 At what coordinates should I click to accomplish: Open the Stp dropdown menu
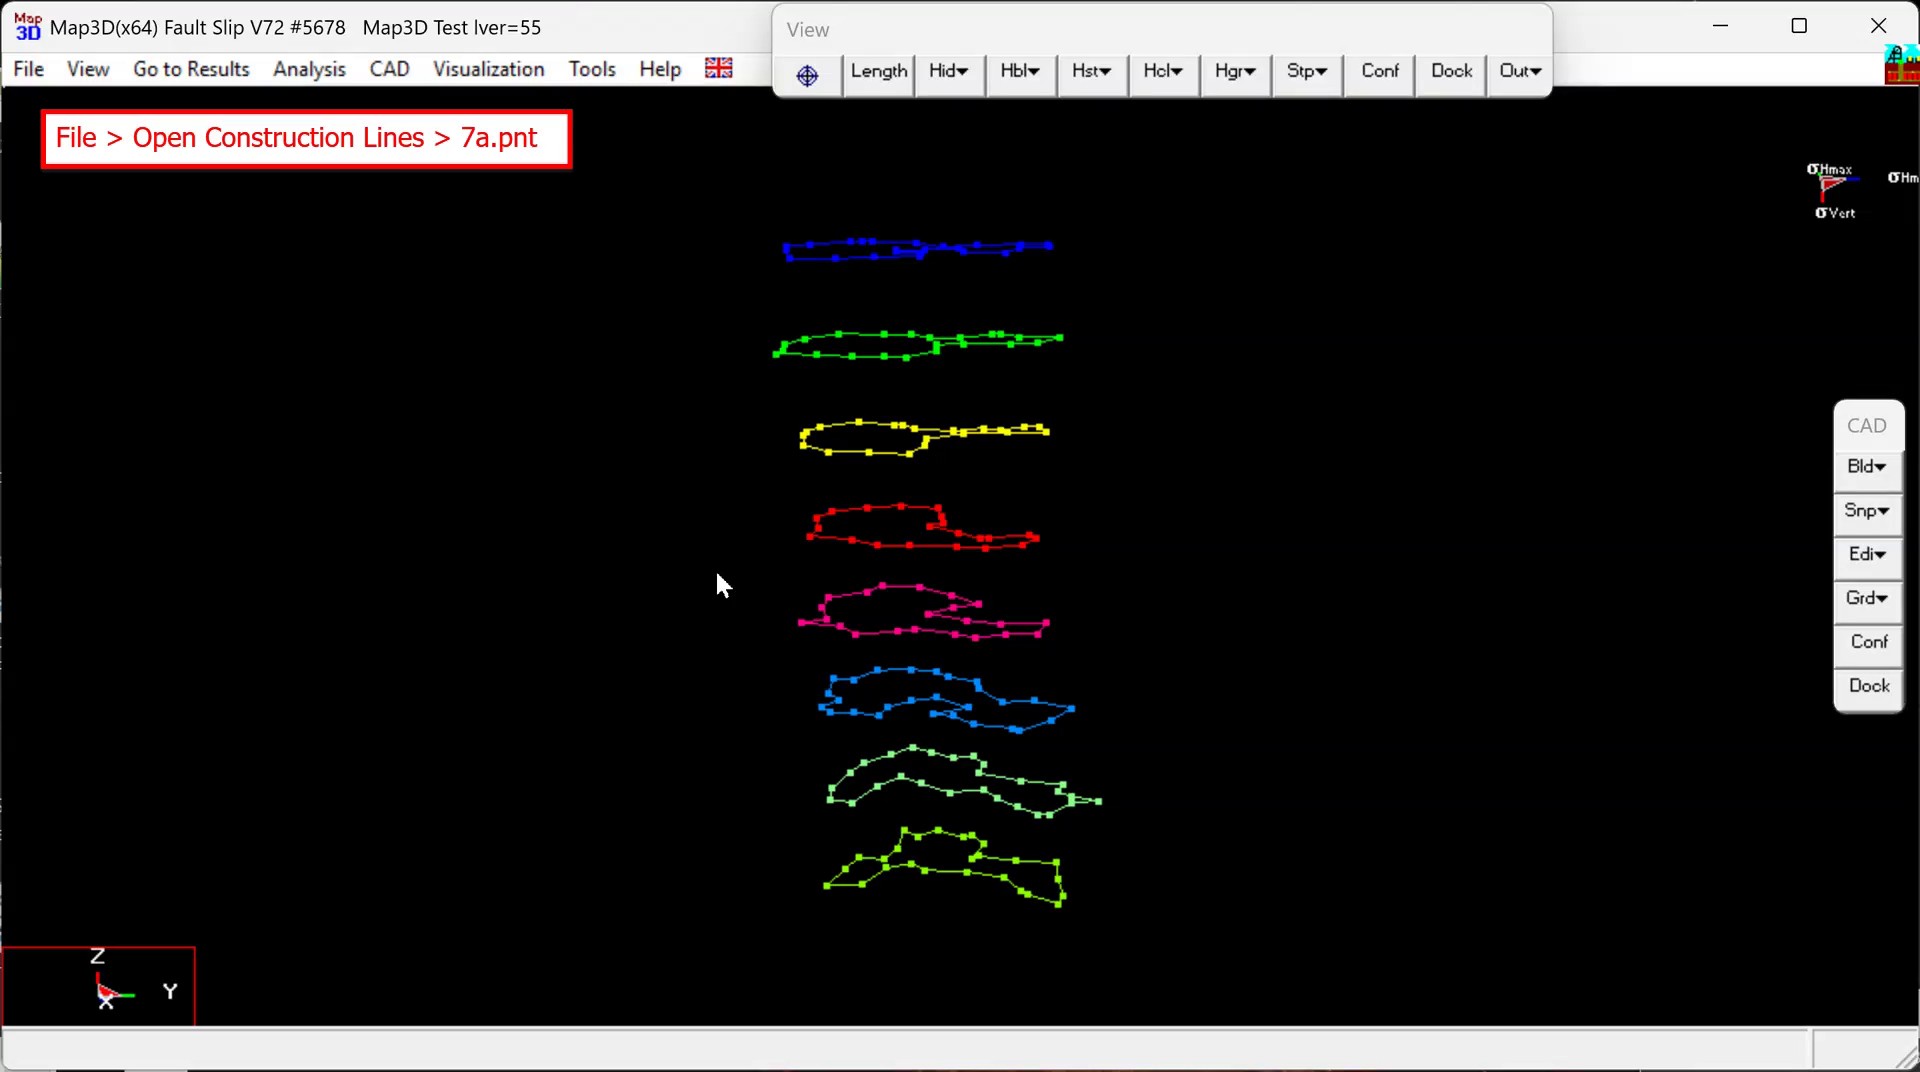click(1306, 72)
